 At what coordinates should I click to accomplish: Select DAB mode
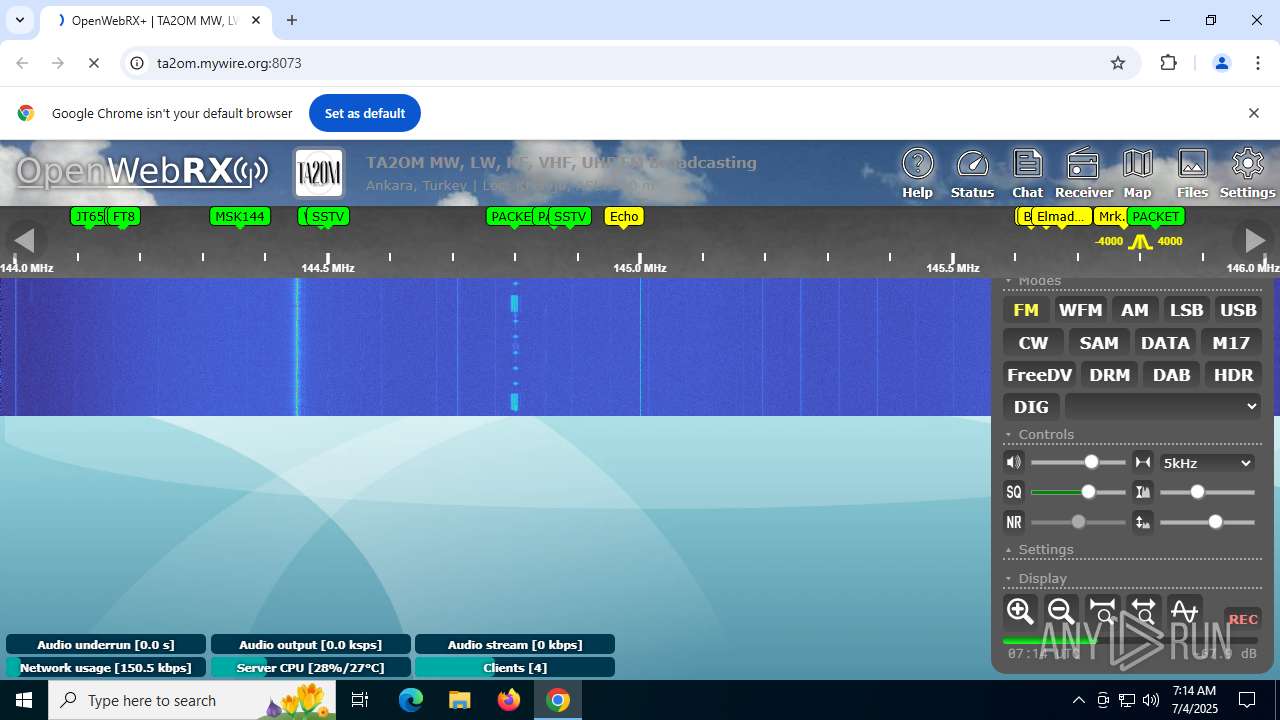point(1171,375)
